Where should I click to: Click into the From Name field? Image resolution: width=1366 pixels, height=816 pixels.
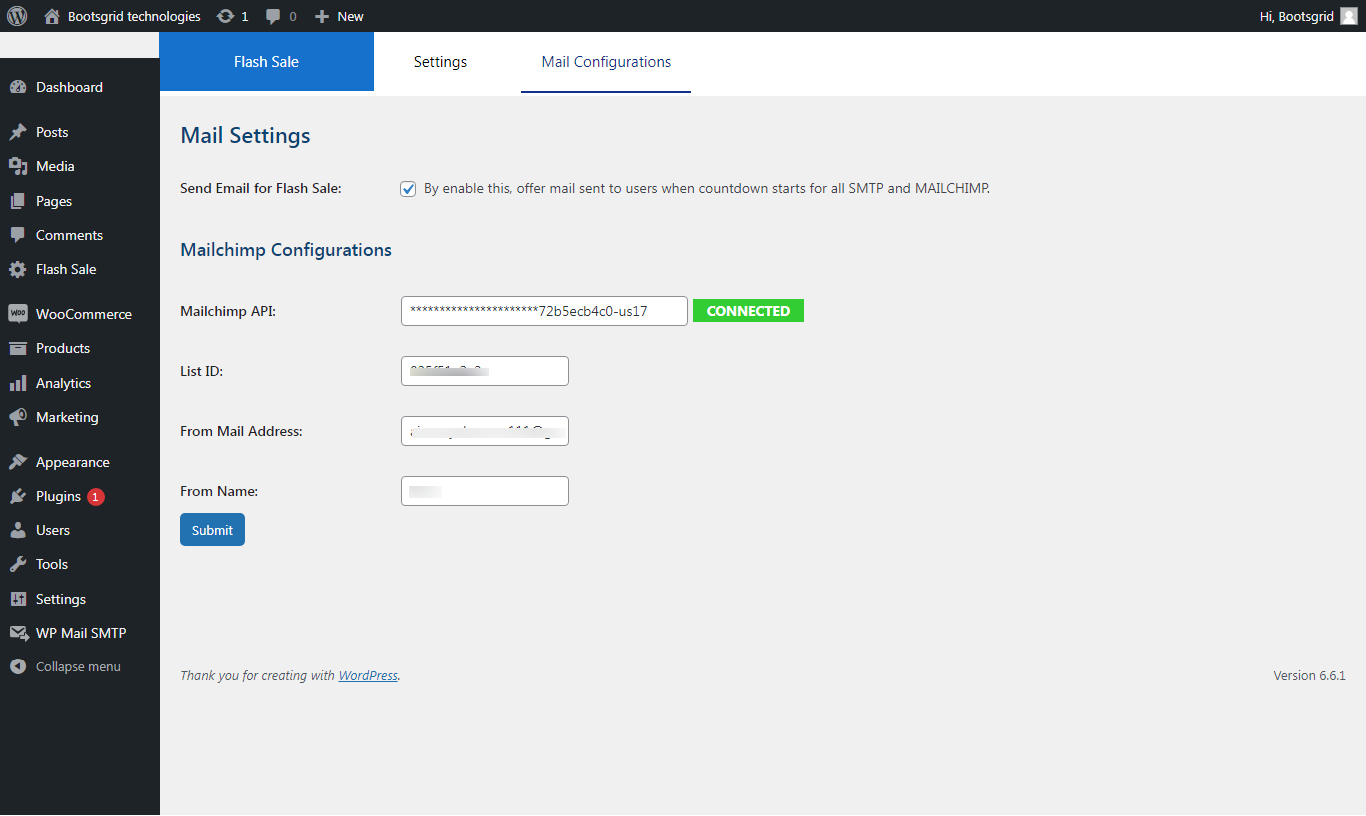tap(485, 491)
